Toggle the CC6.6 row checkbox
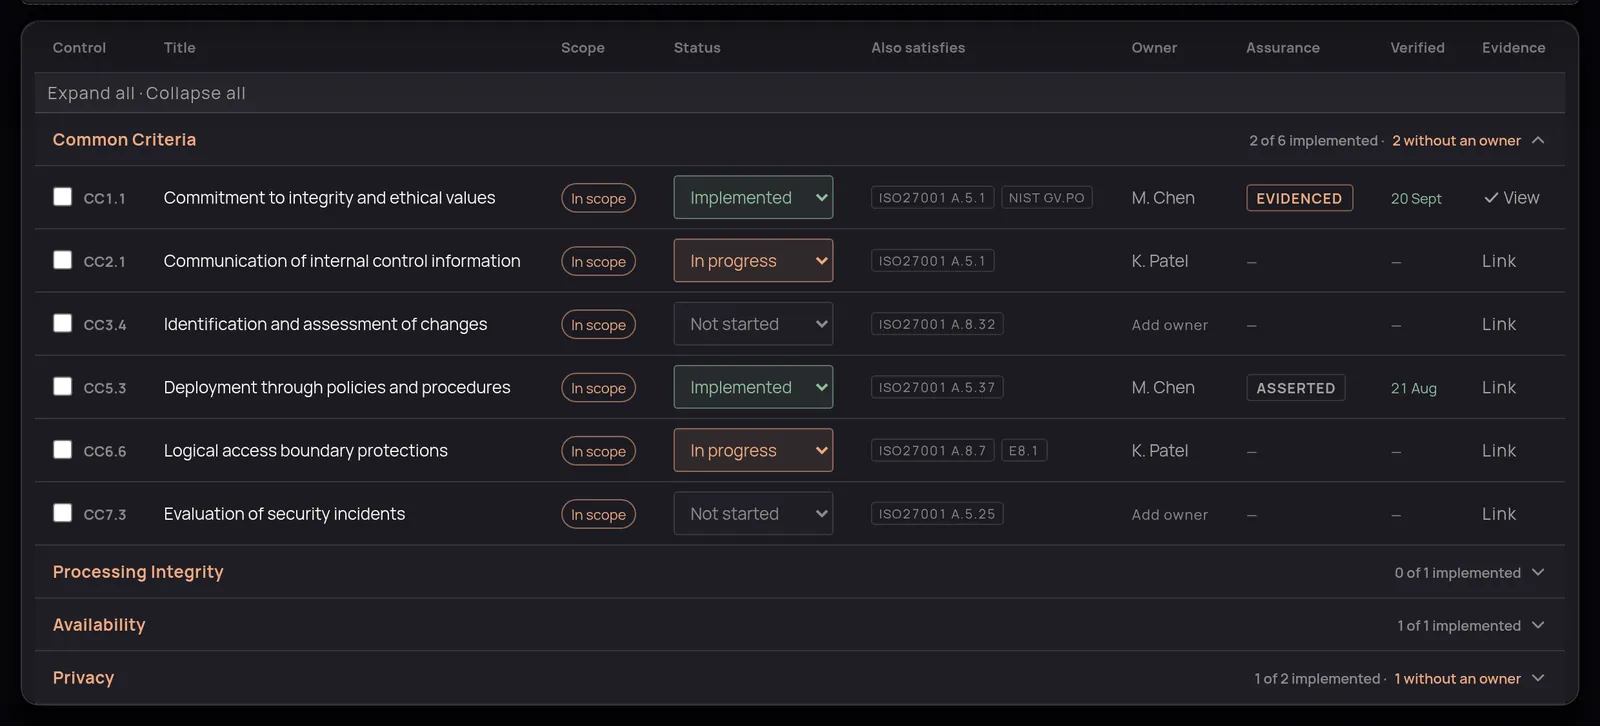1600x726 pixels. [62, 450]
